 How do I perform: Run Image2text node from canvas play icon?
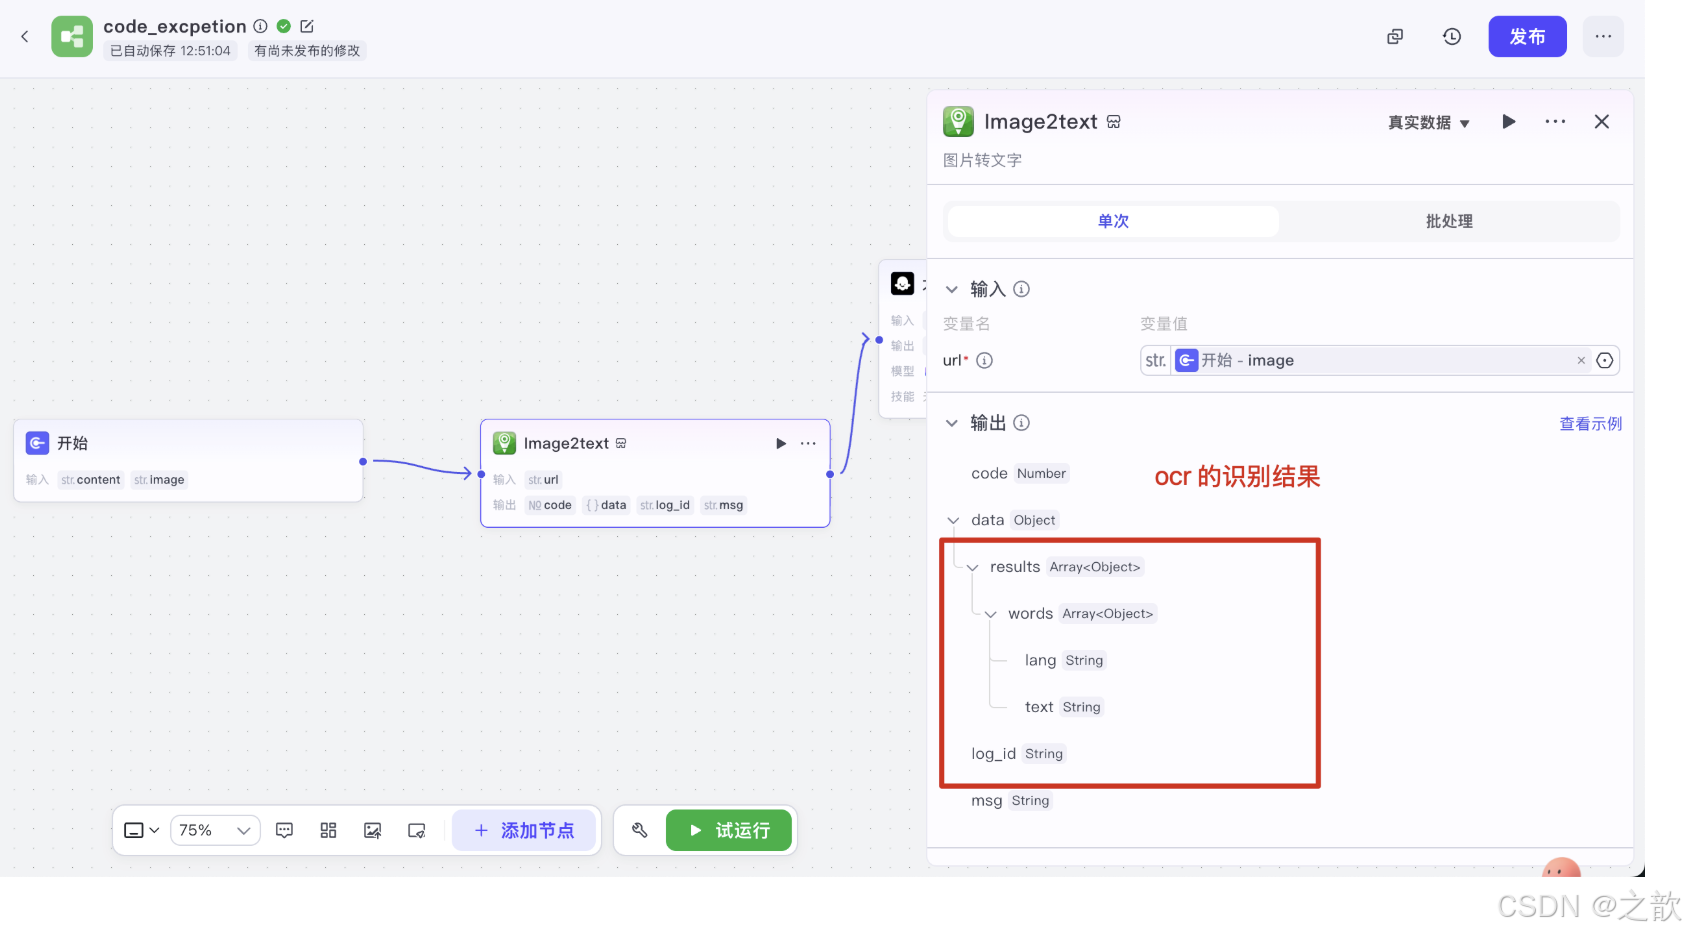coord(781,443)
